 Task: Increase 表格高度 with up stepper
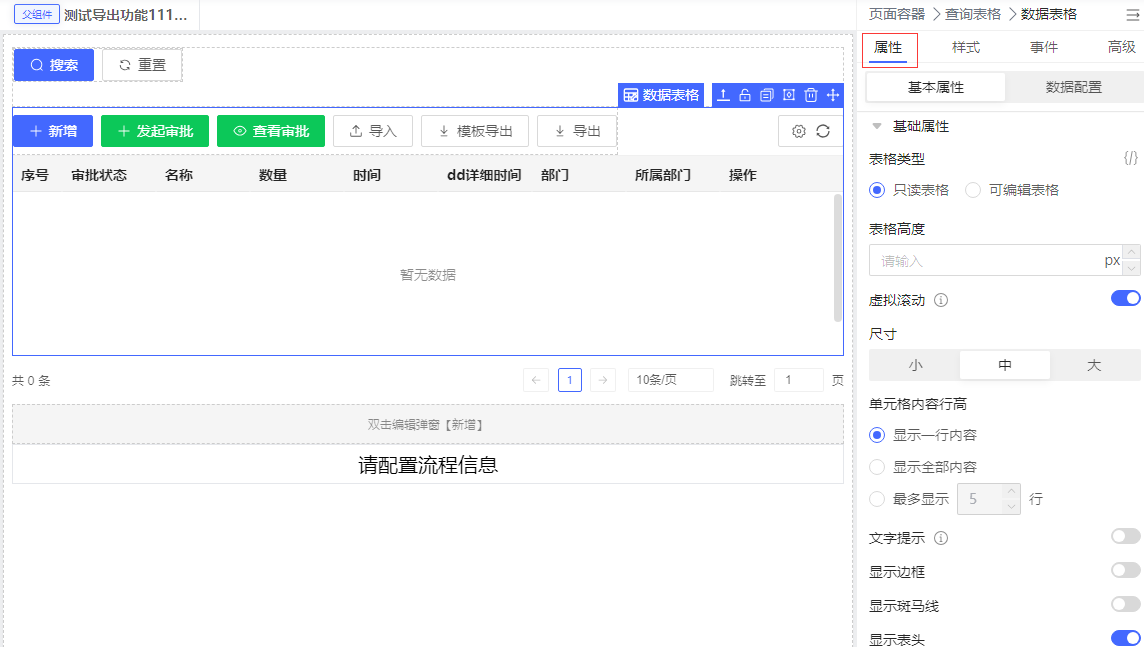tap(1132, 252)
